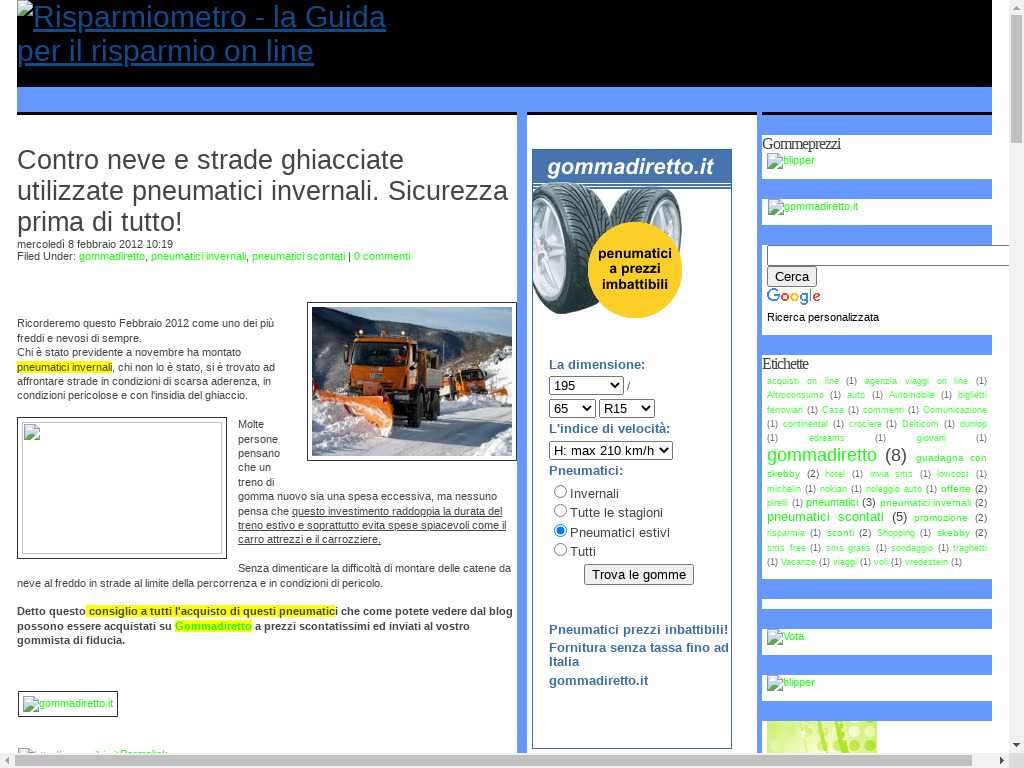Open the 'pneumatici scontati' tag in Etichette
The image size is (1024, 768).
[x=825, y=517]
